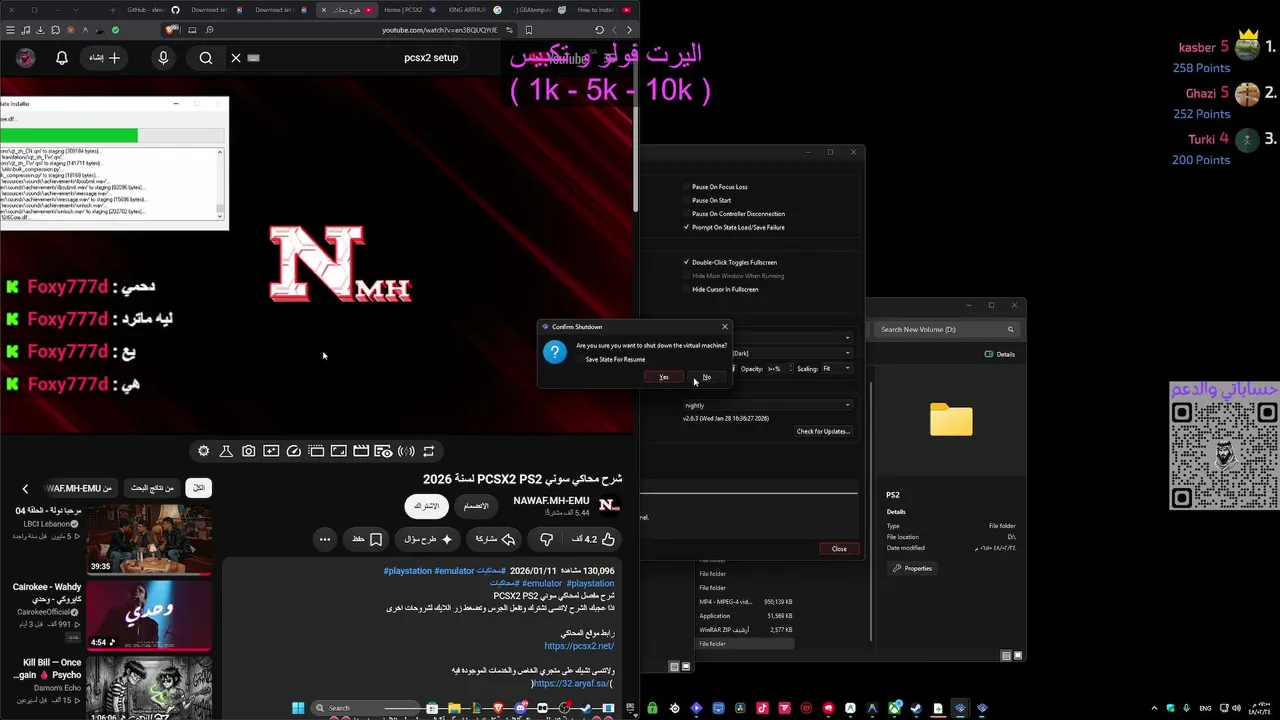Open the Dark theme dropdown
This screenshot has width=1280, height=720.
(792, 353)
